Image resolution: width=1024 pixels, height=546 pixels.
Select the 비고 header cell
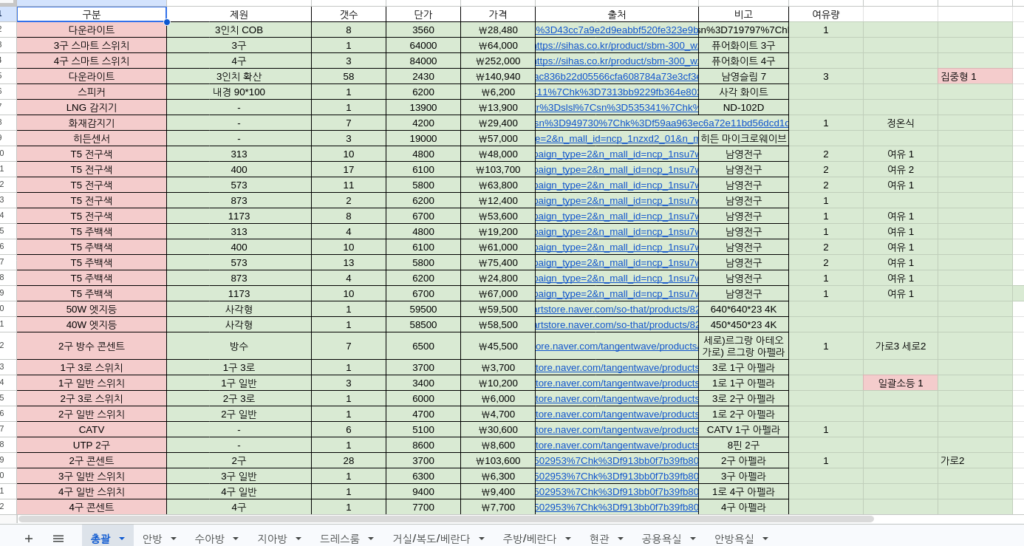(743, 14)
